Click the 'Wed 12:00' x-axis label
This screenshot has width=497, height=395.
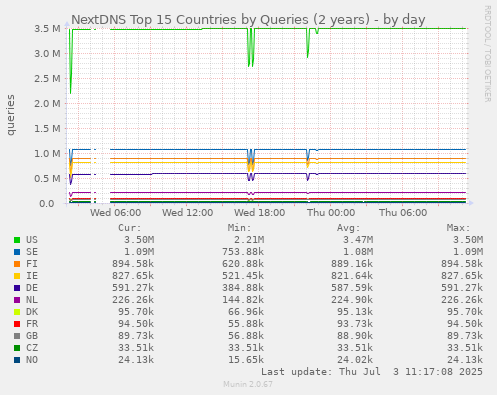tap(187, 213)
